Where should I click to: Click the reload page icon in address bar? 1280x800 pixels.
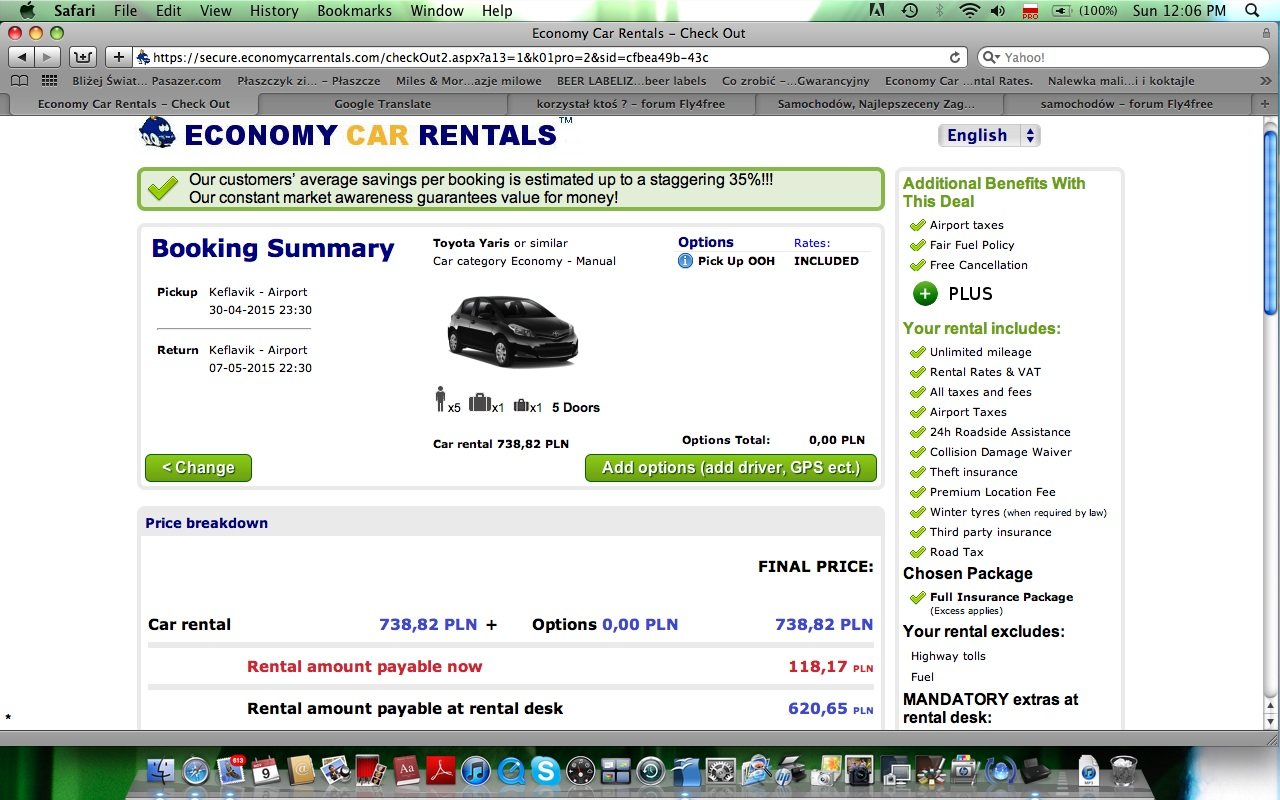(x=955, y=57)
